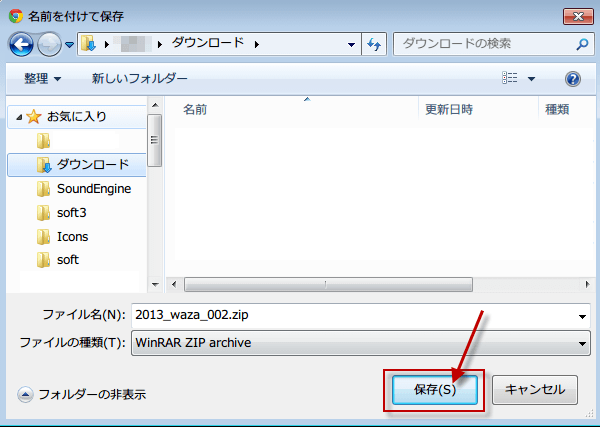Open recent locations dropdown arrow
The width and height of the screenshot is (600, 427).
[x=69, y=45]
